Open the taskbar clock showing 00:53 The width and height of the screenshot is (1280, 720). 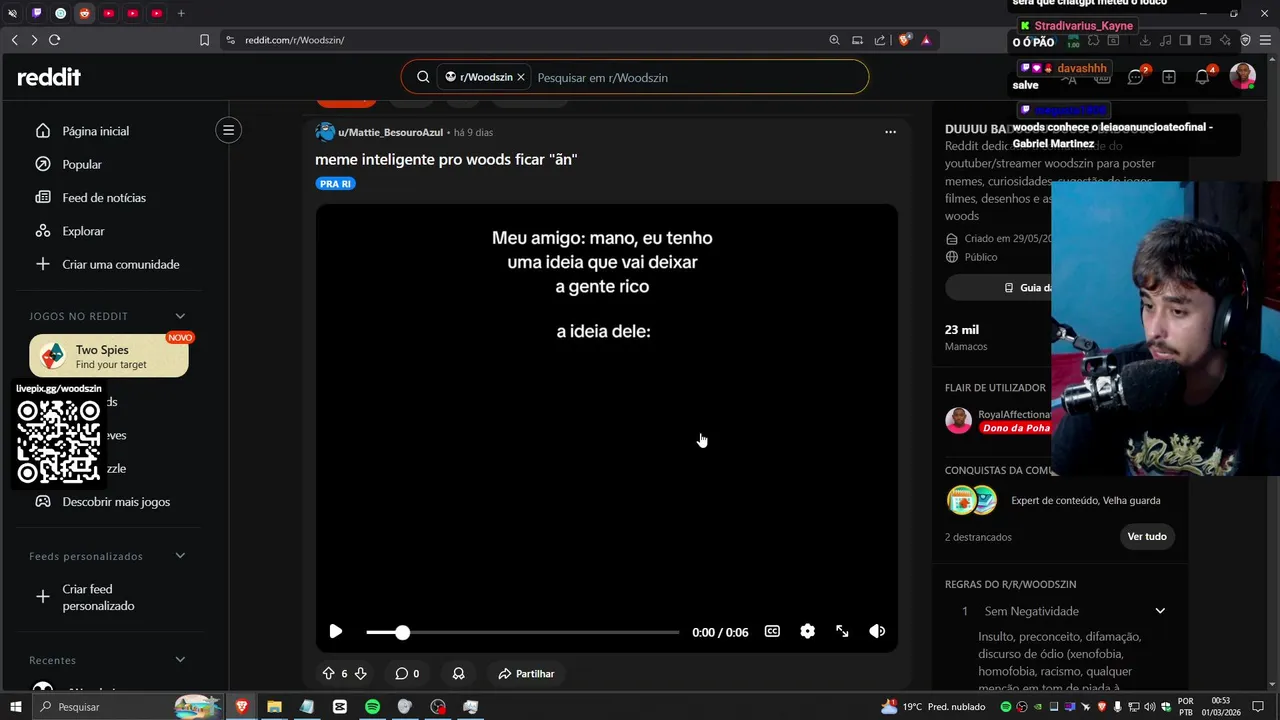(x=1220, y=706)
